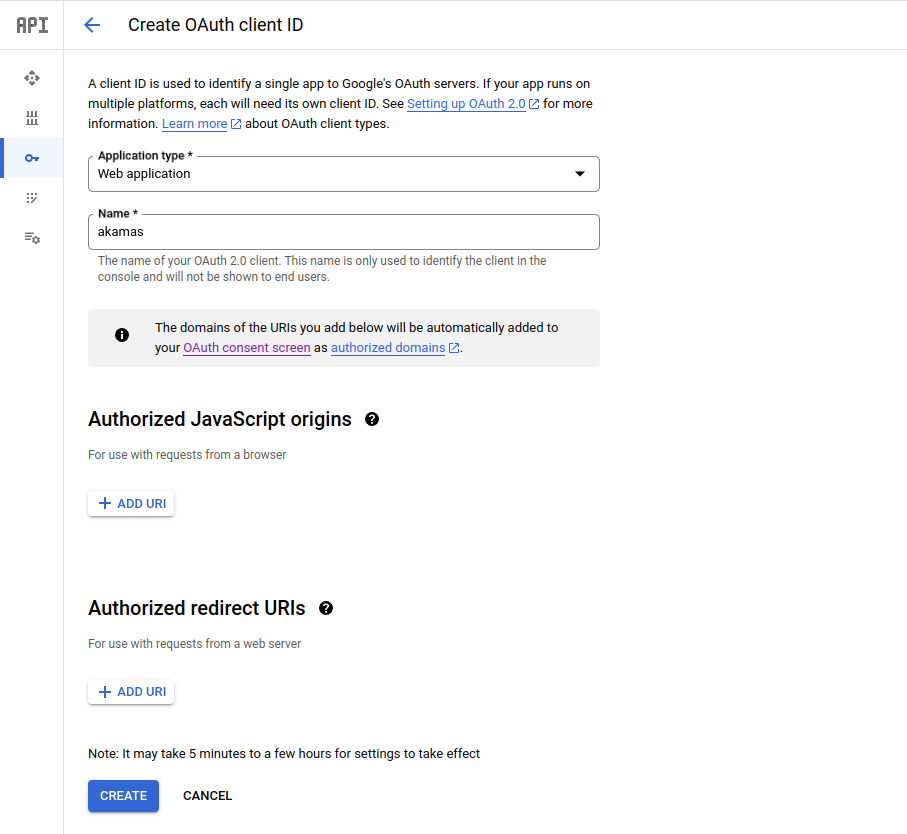This screenshot has width=907, height=834.
Task: Click the API logo in the sidebar
Action: 32,25
